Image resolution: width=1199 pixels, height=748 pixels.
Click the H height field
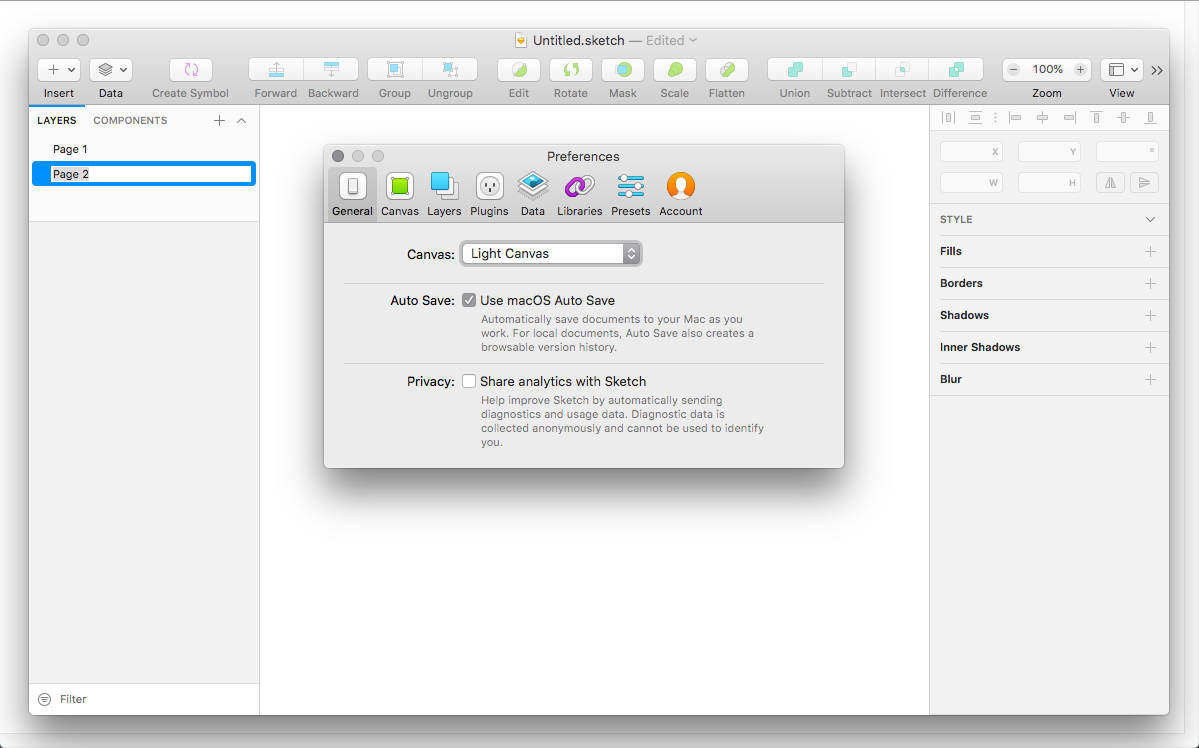point(1049,183)
